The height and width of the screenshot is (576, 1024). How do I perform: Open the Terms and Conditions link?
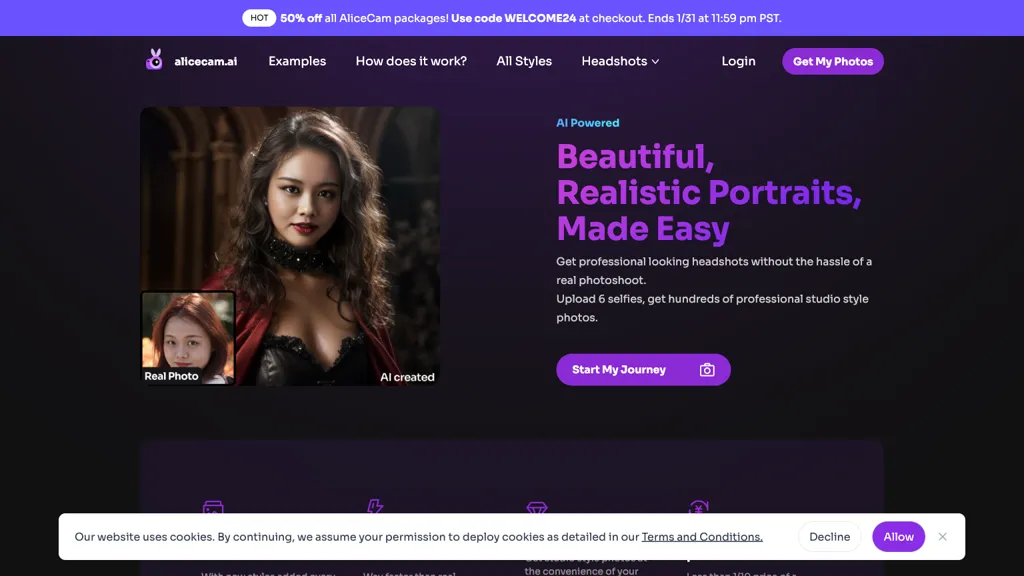click(x=701, y=536)
